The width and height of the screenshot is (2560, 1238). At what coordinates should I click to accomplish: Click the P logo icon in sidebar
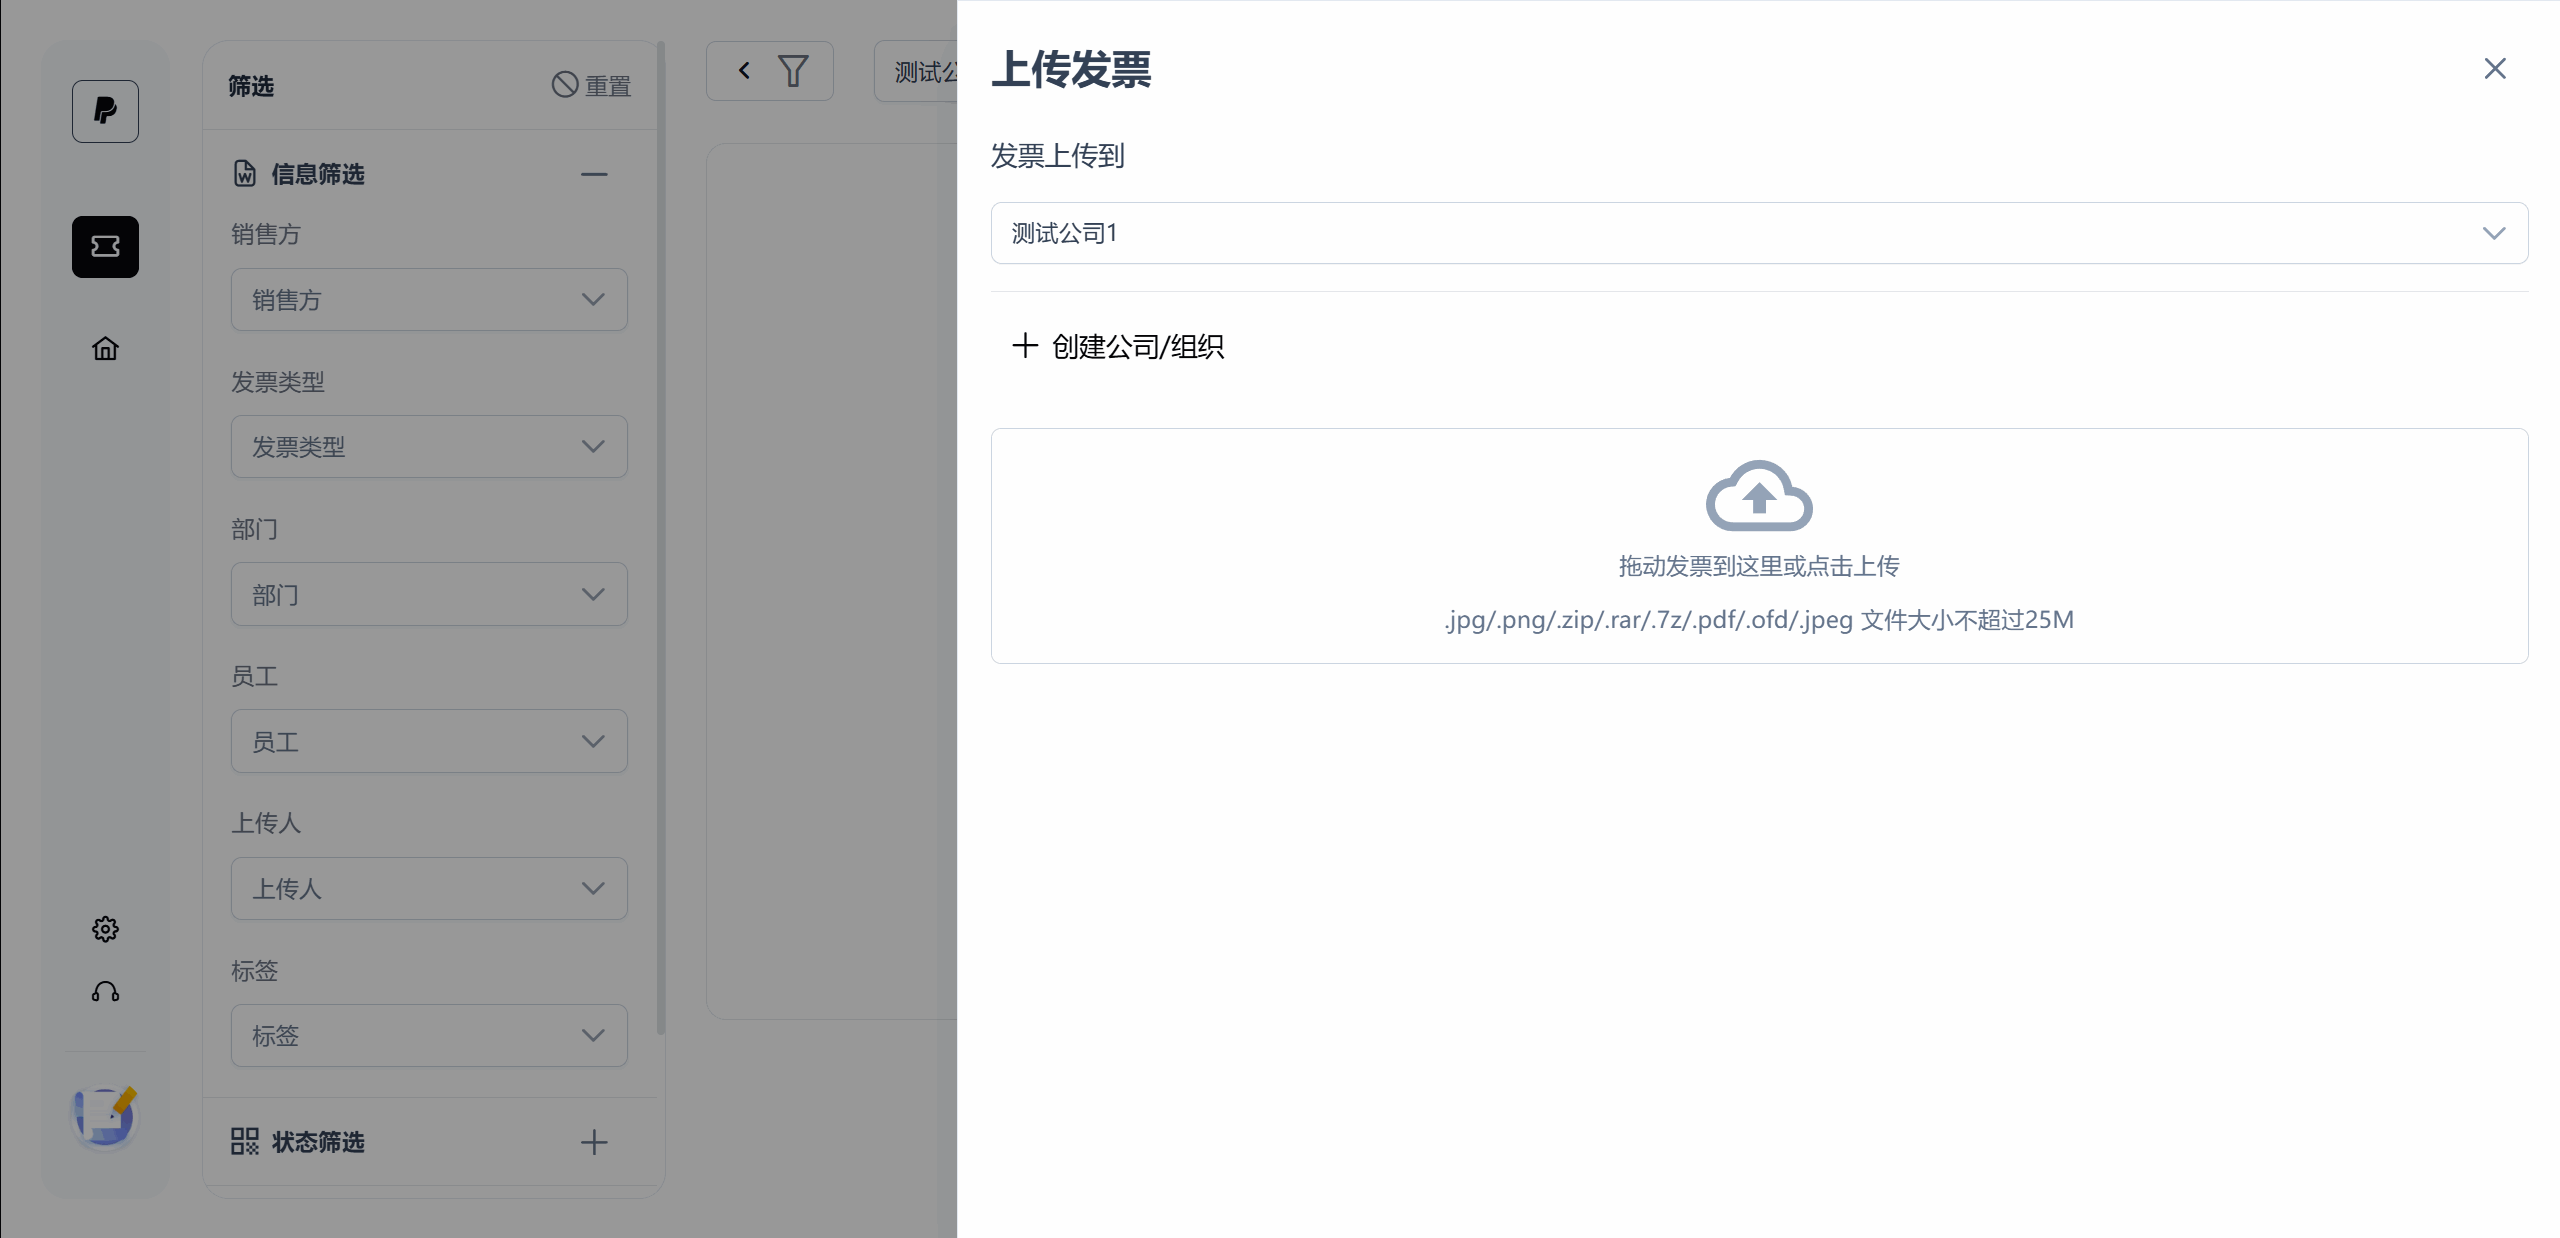coord(105,111)
